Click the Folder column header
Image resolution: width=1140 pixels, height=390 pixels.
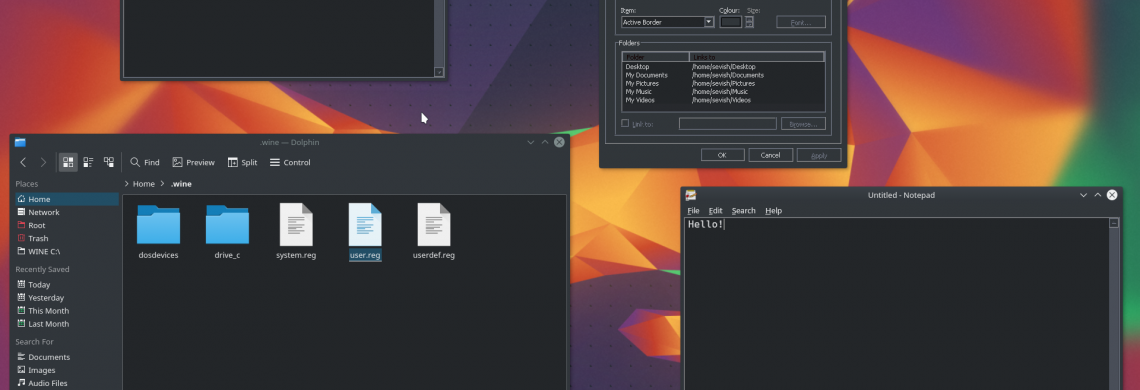pos(656,57)
